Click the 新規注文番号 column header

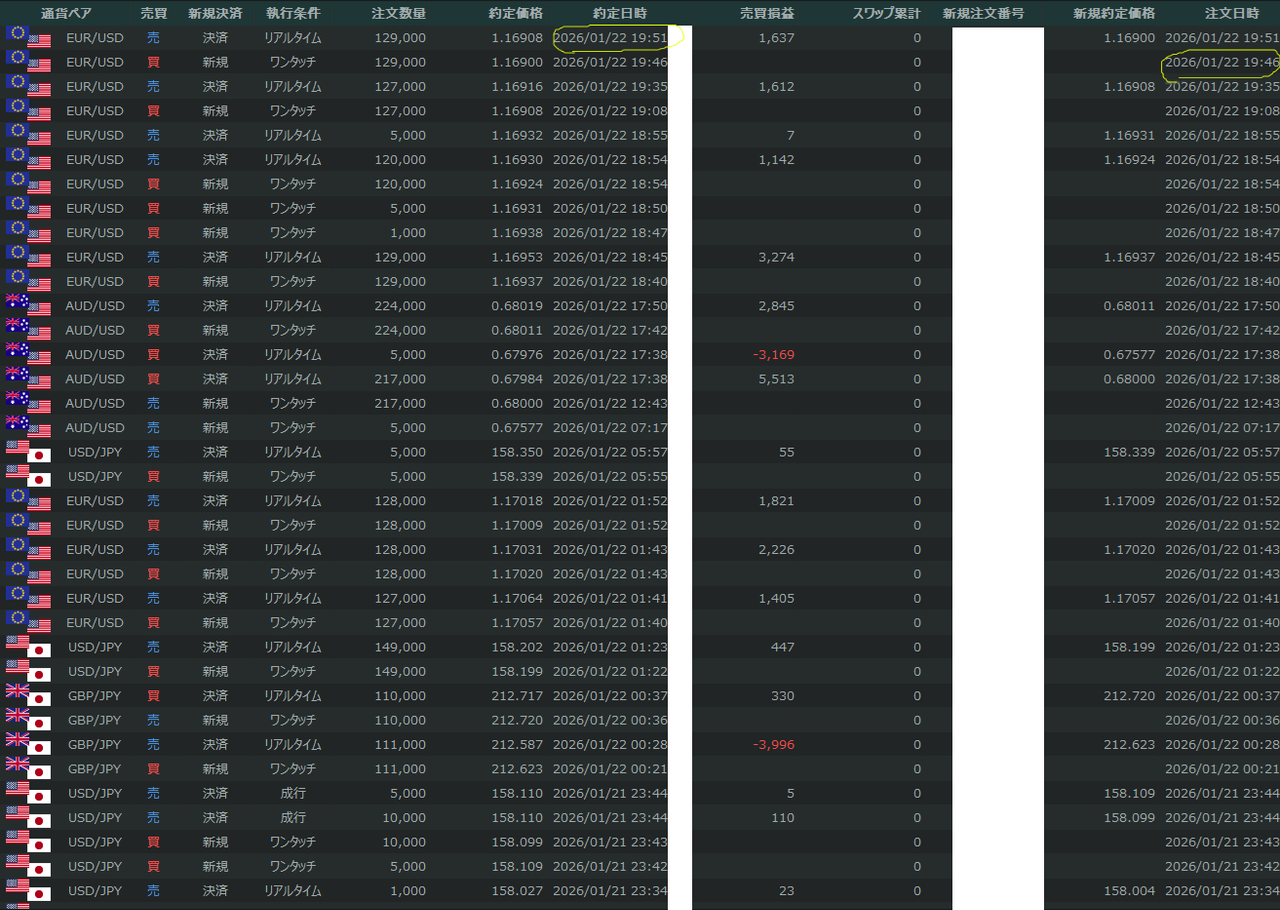(982, 13)
